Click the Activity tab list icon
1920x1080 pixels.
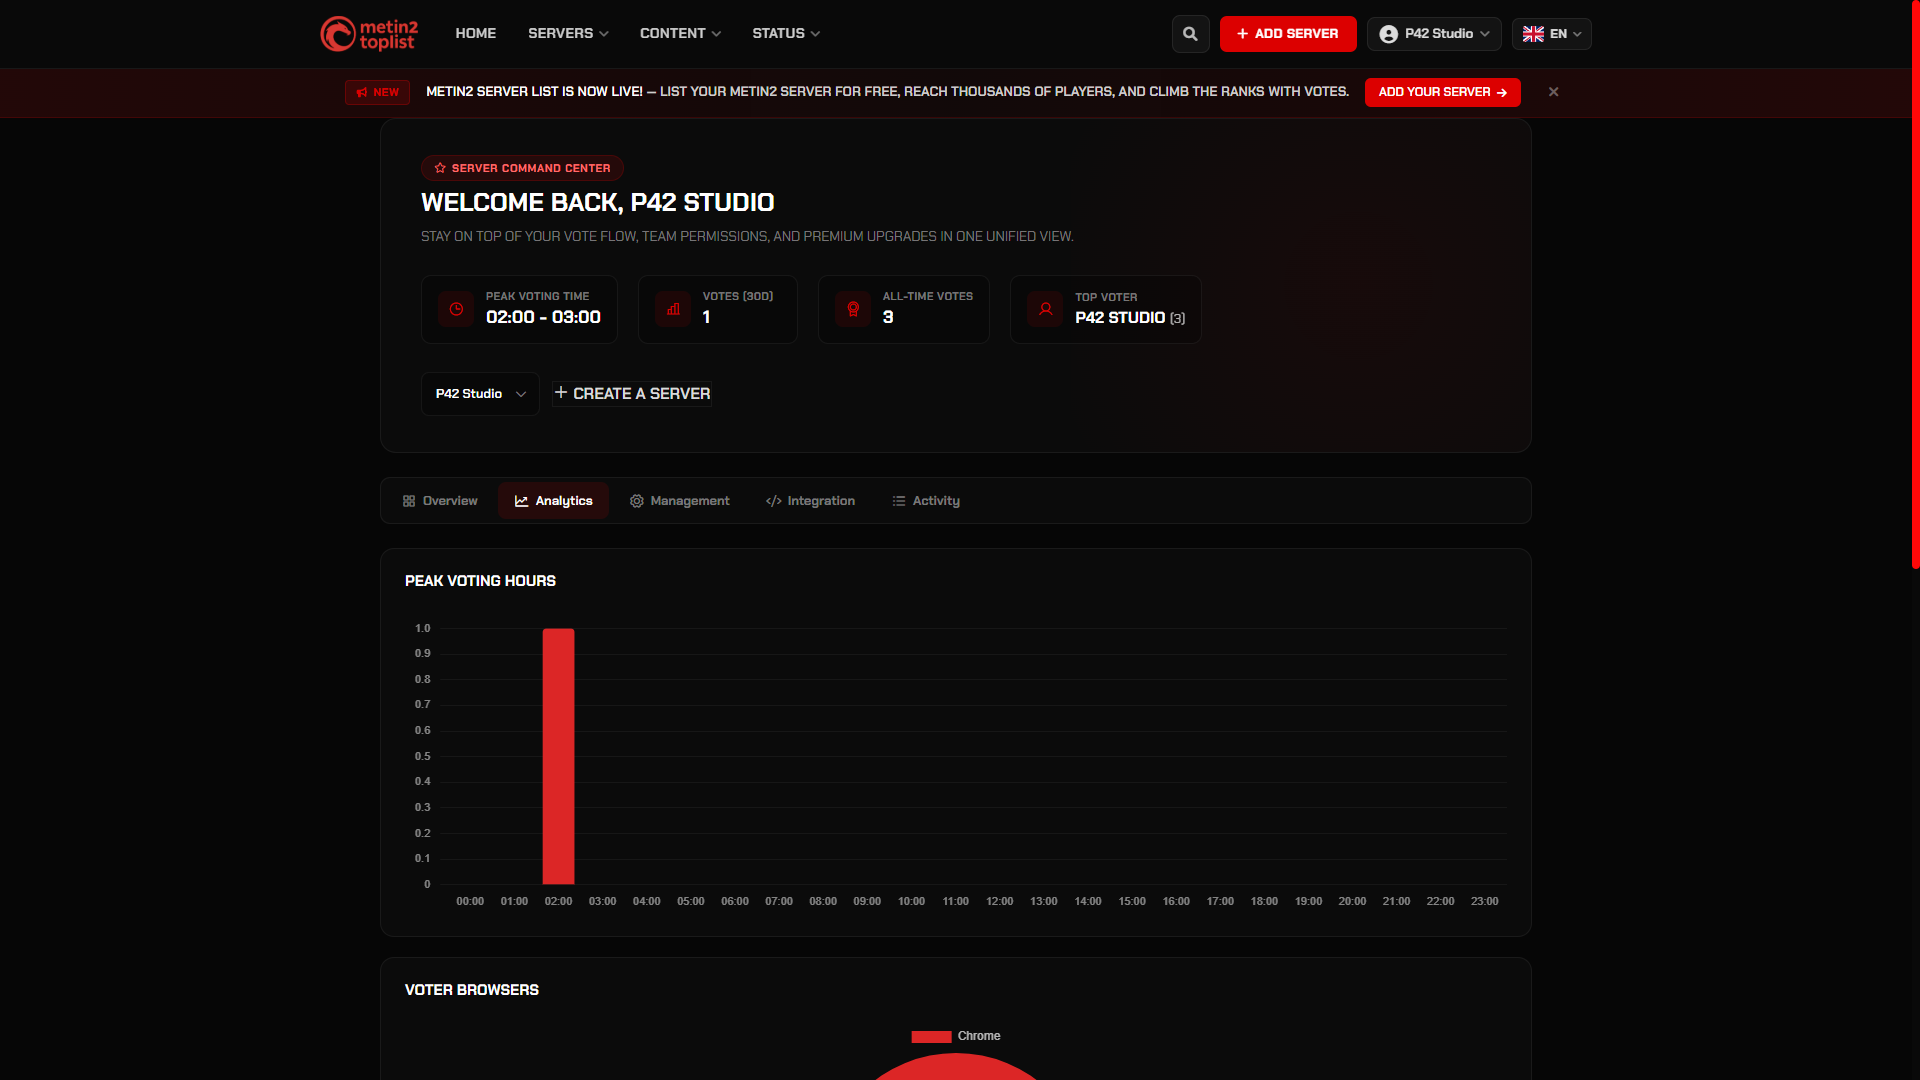pos(899,501)
